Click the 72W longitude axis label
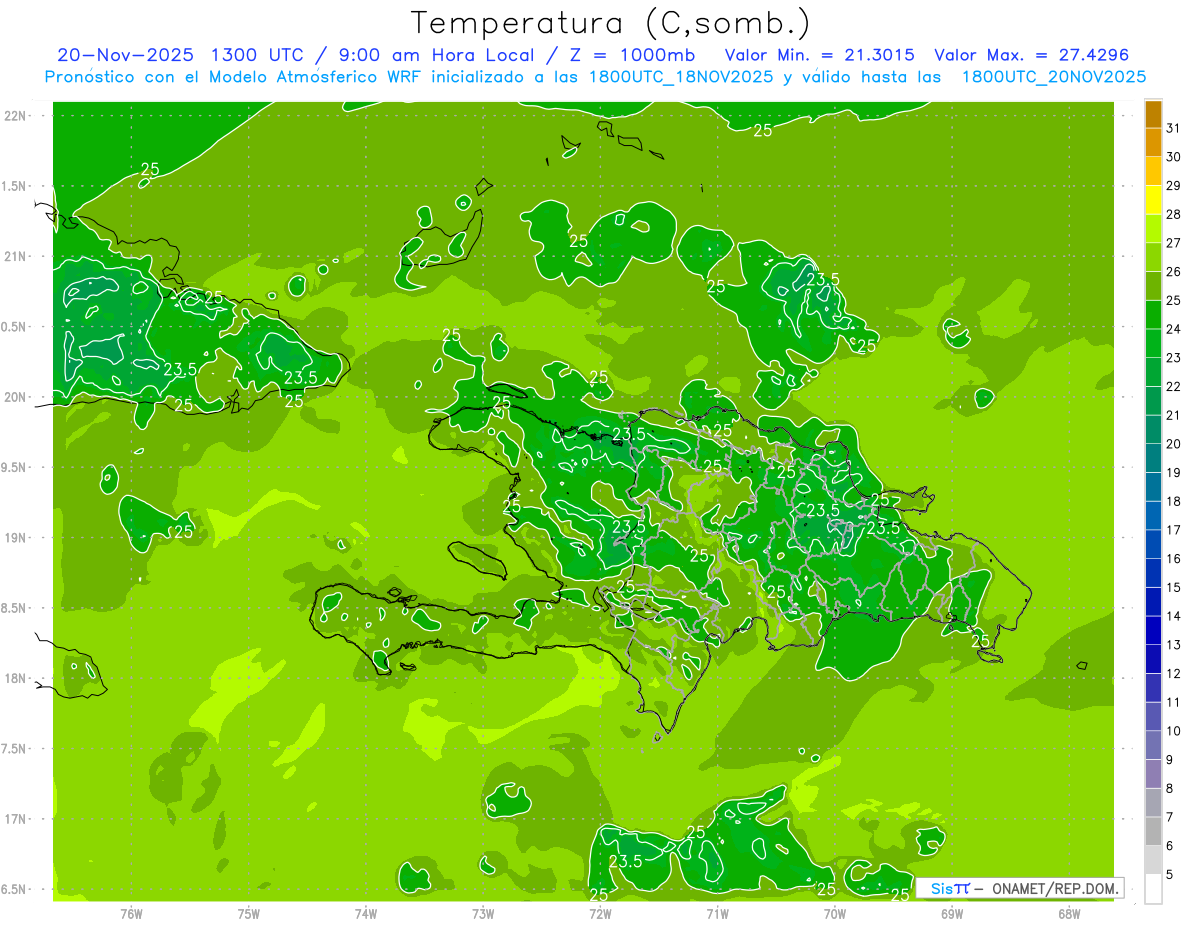The height and width of the screenshot is (927, 1200). (x=600, y=913)
